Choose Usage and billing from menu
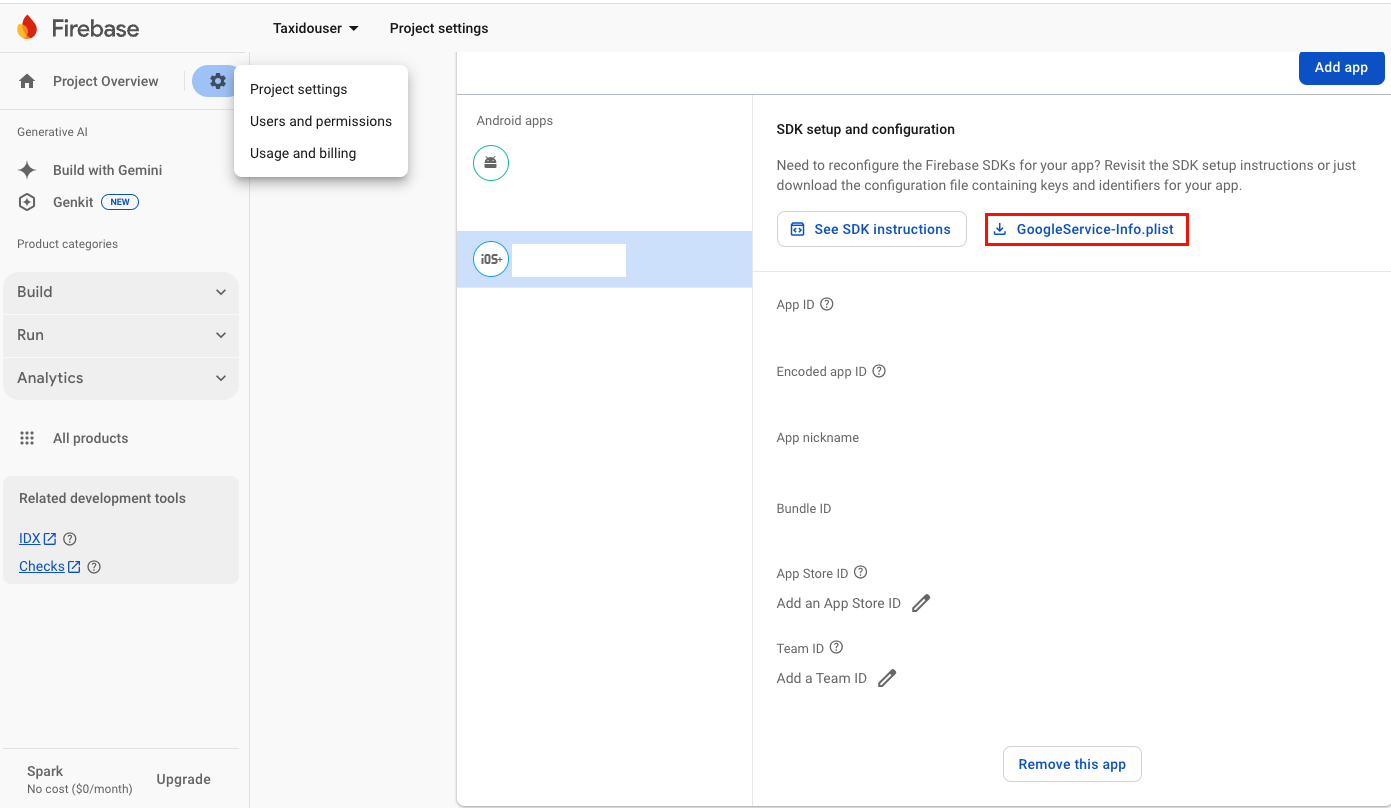 [x=303, y=153]
